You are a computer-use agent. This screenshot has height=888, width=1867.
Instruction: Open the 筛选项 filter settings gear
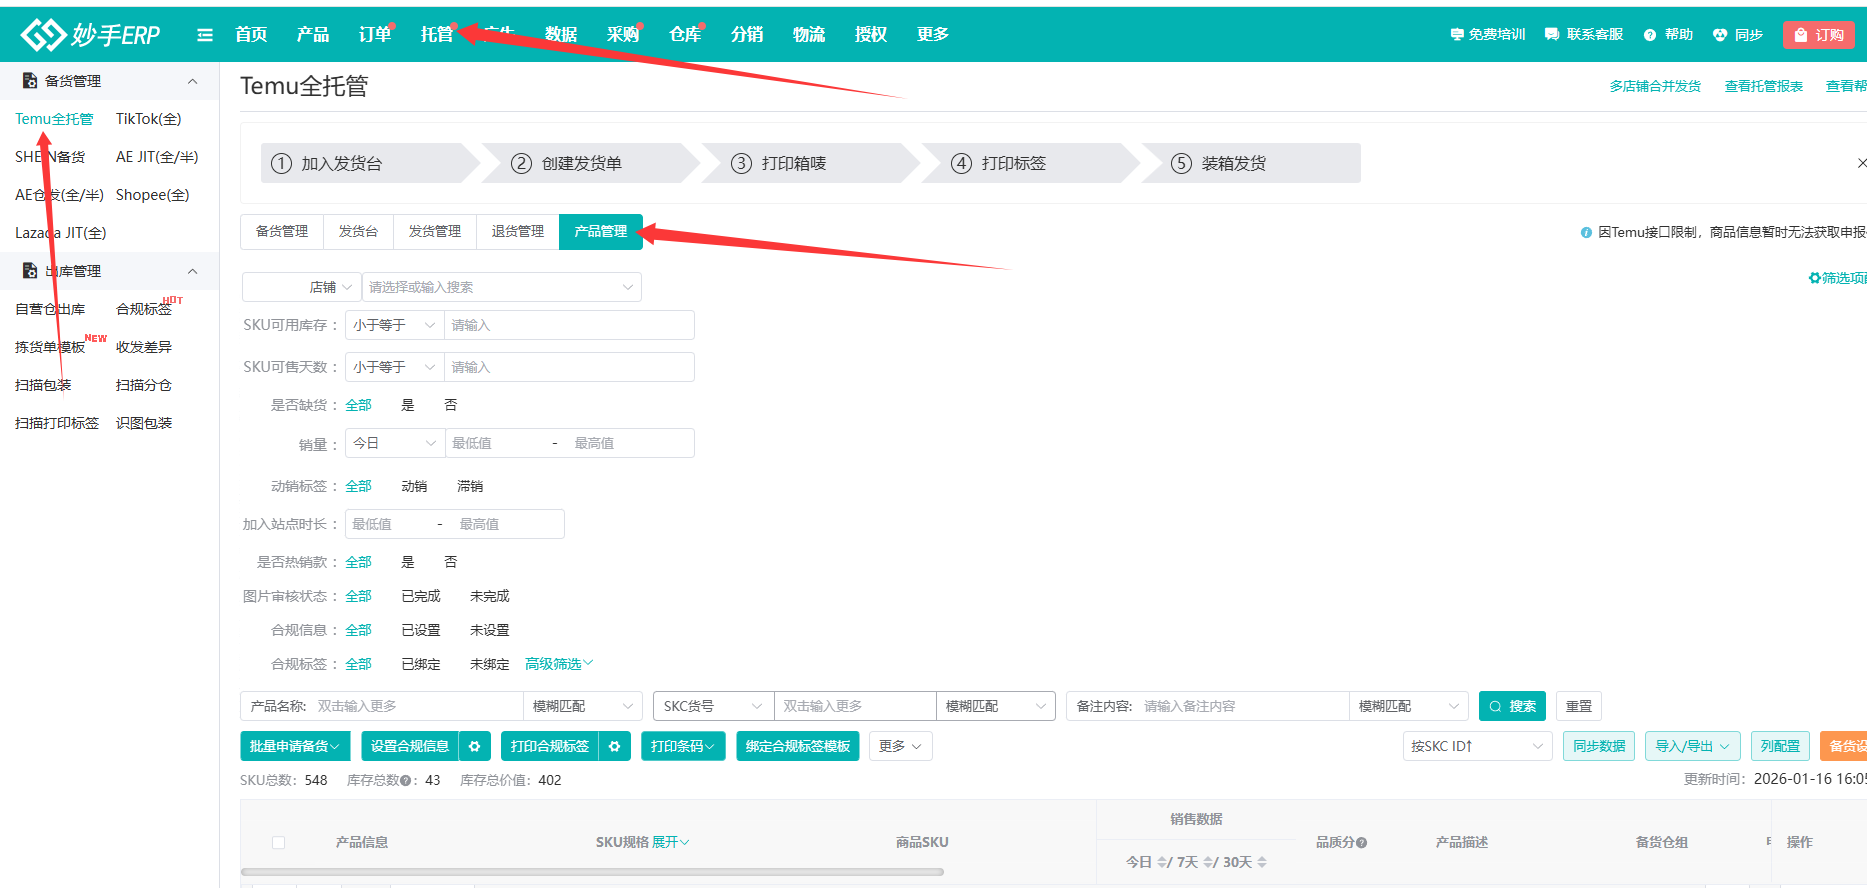1815,278
